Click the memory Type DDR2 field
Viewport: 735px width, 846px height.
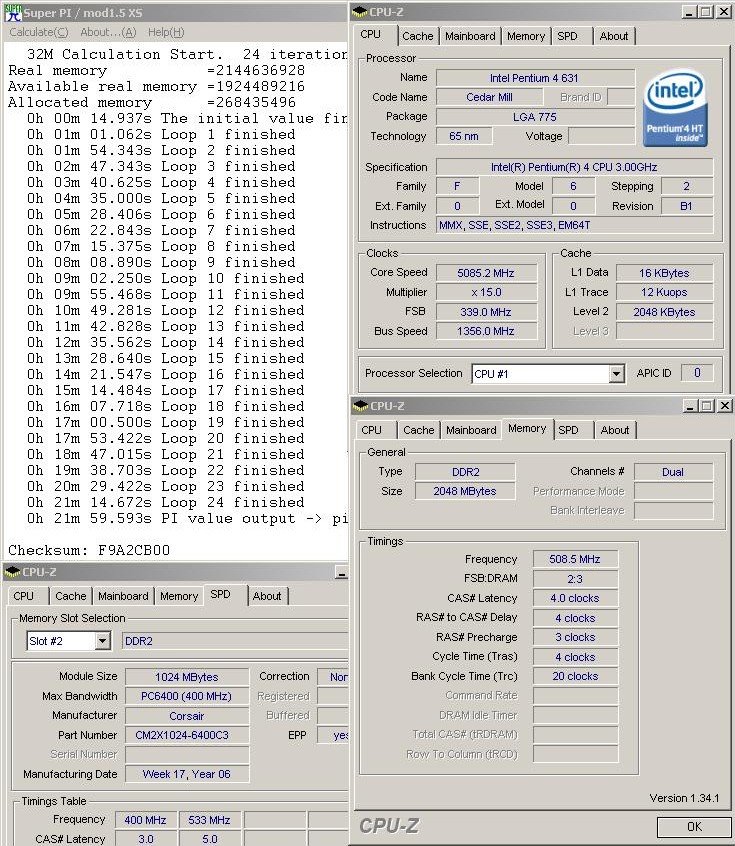[465, 472]
